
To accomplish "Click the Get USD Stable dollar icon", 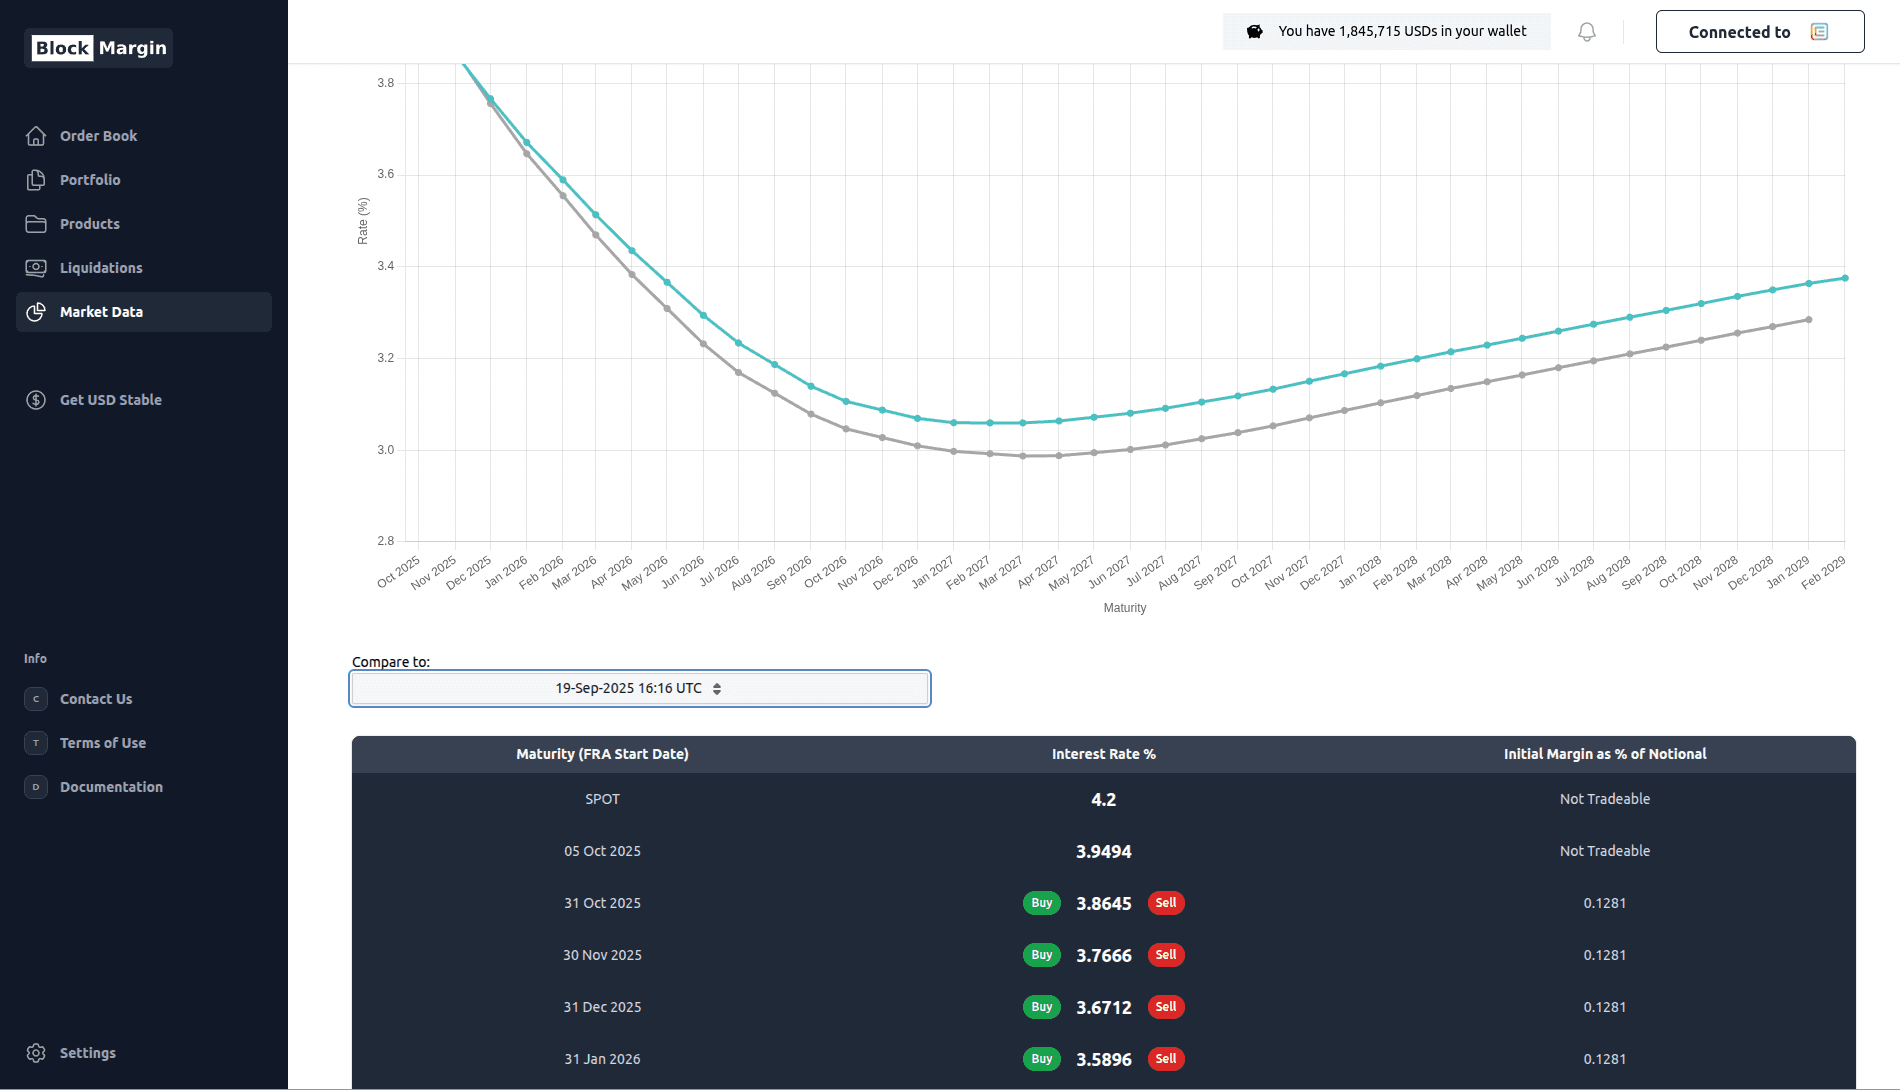I will pyautogui.click(x=36, y=400).
